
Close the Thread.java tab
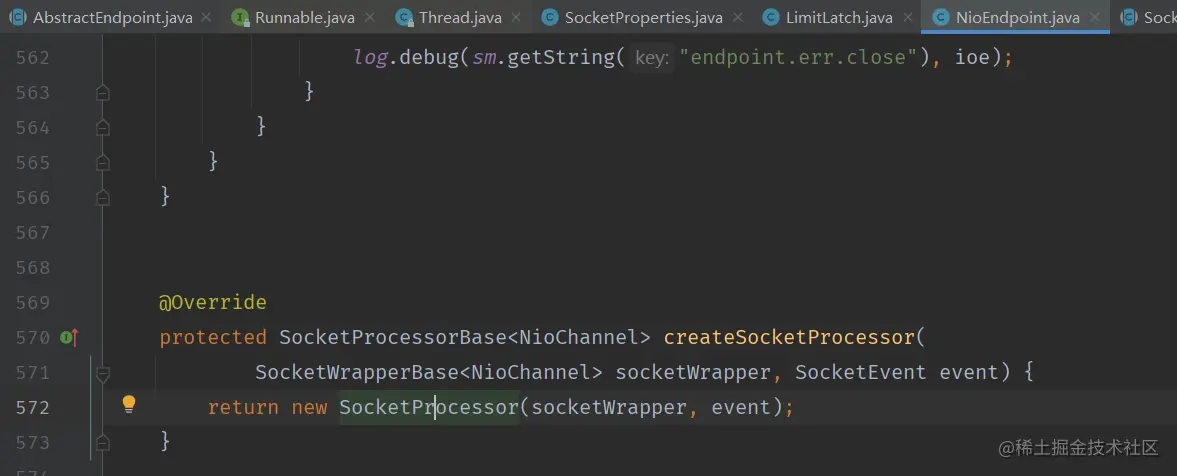click(516, 18)
